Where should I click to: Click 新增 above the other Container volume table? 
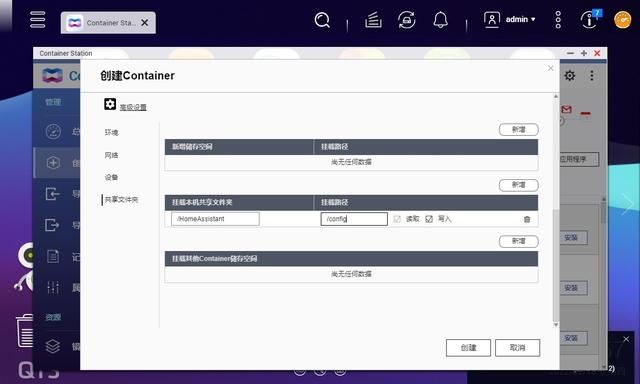point(518,241)
